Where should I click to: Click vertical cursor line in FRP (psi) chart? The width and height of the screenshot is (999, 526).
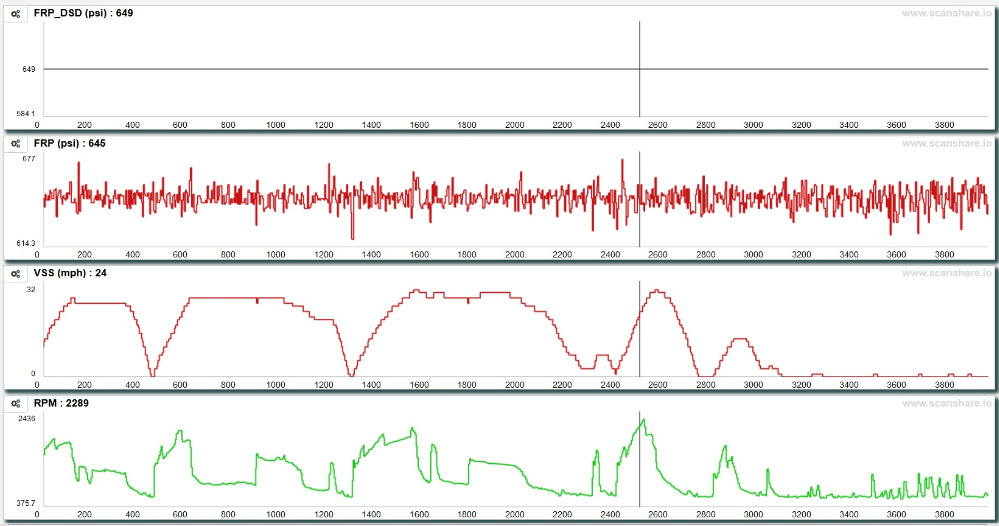coord(640,220)
